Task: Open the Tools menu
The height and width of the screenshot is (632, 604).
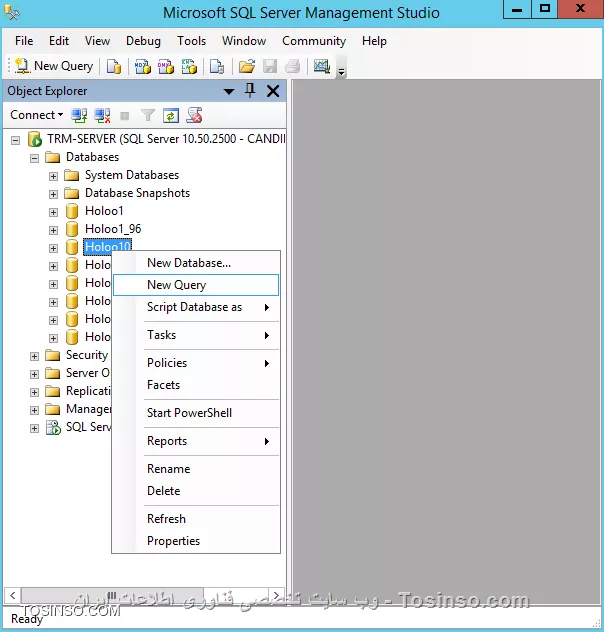Action: point(191,41)
